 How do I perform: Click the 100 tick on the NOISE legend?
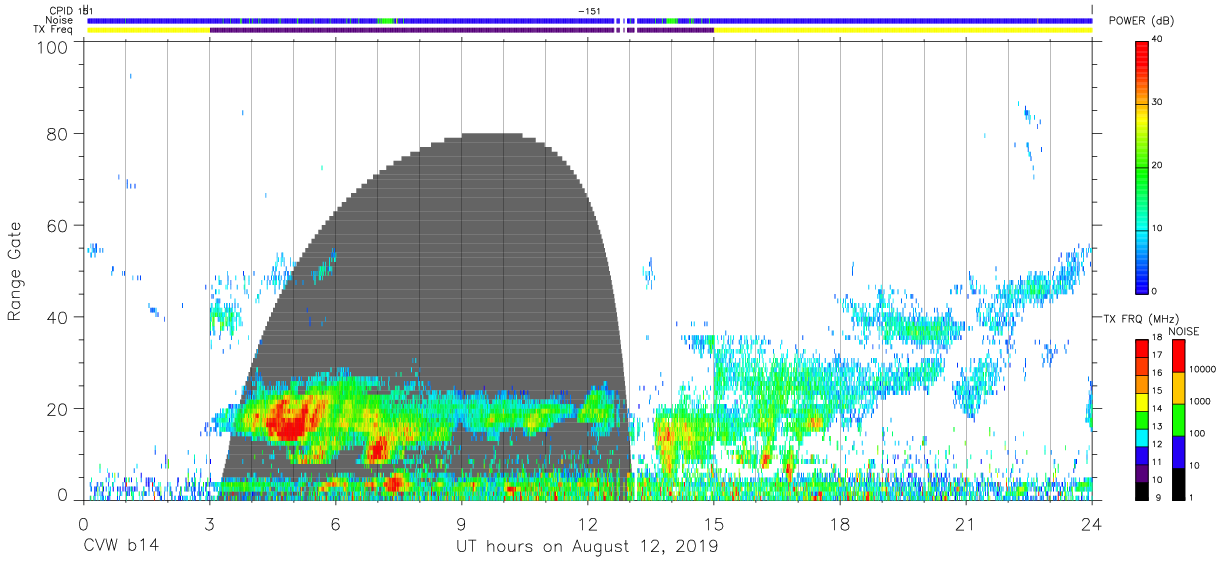1198,434
